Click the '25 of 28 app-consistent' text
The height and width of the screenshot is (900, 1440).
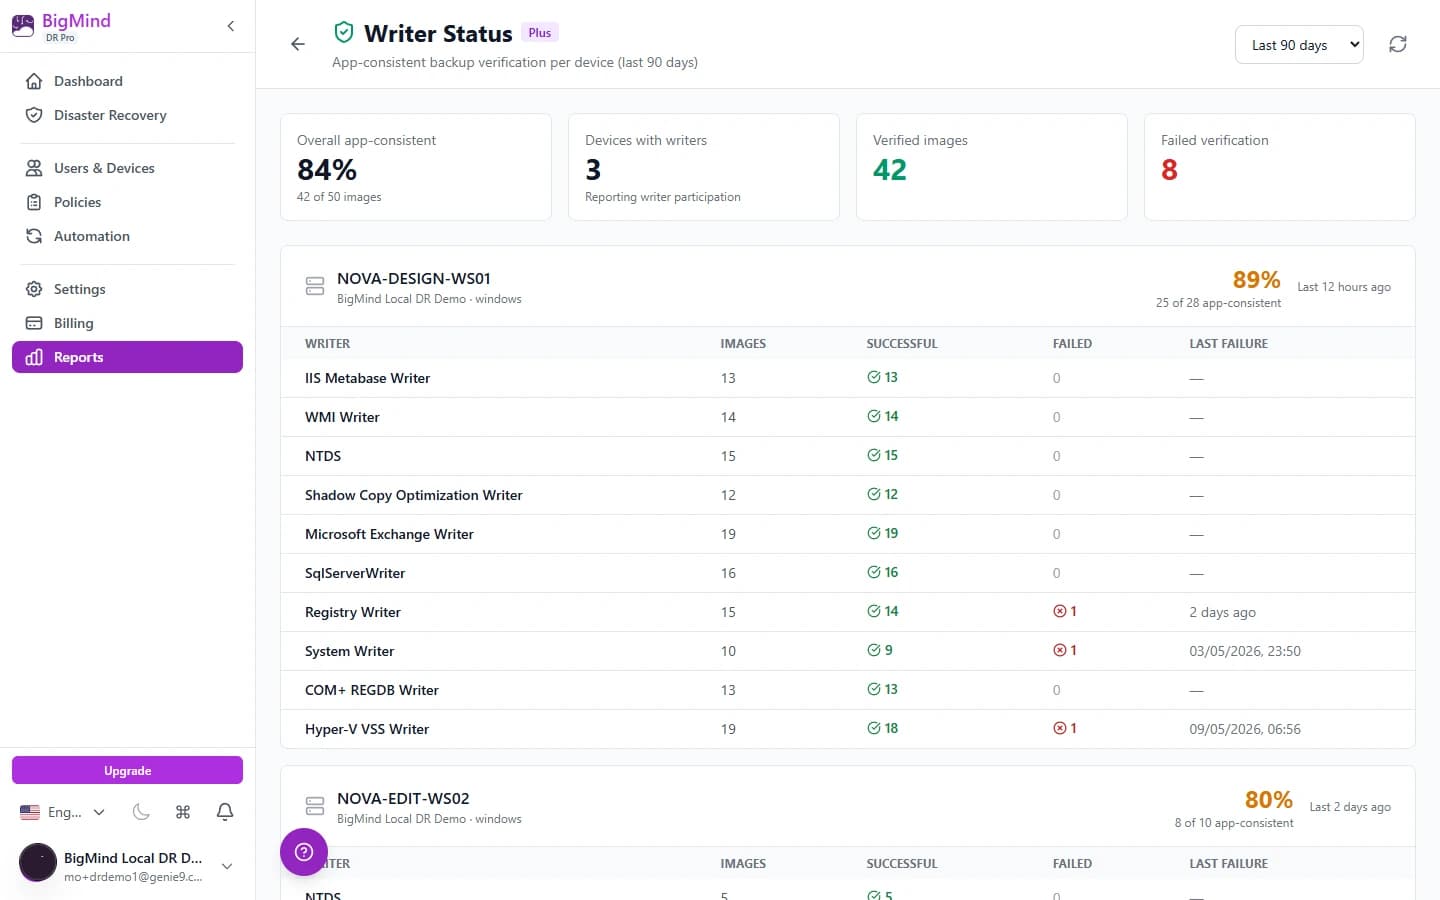click(1218, 303)
